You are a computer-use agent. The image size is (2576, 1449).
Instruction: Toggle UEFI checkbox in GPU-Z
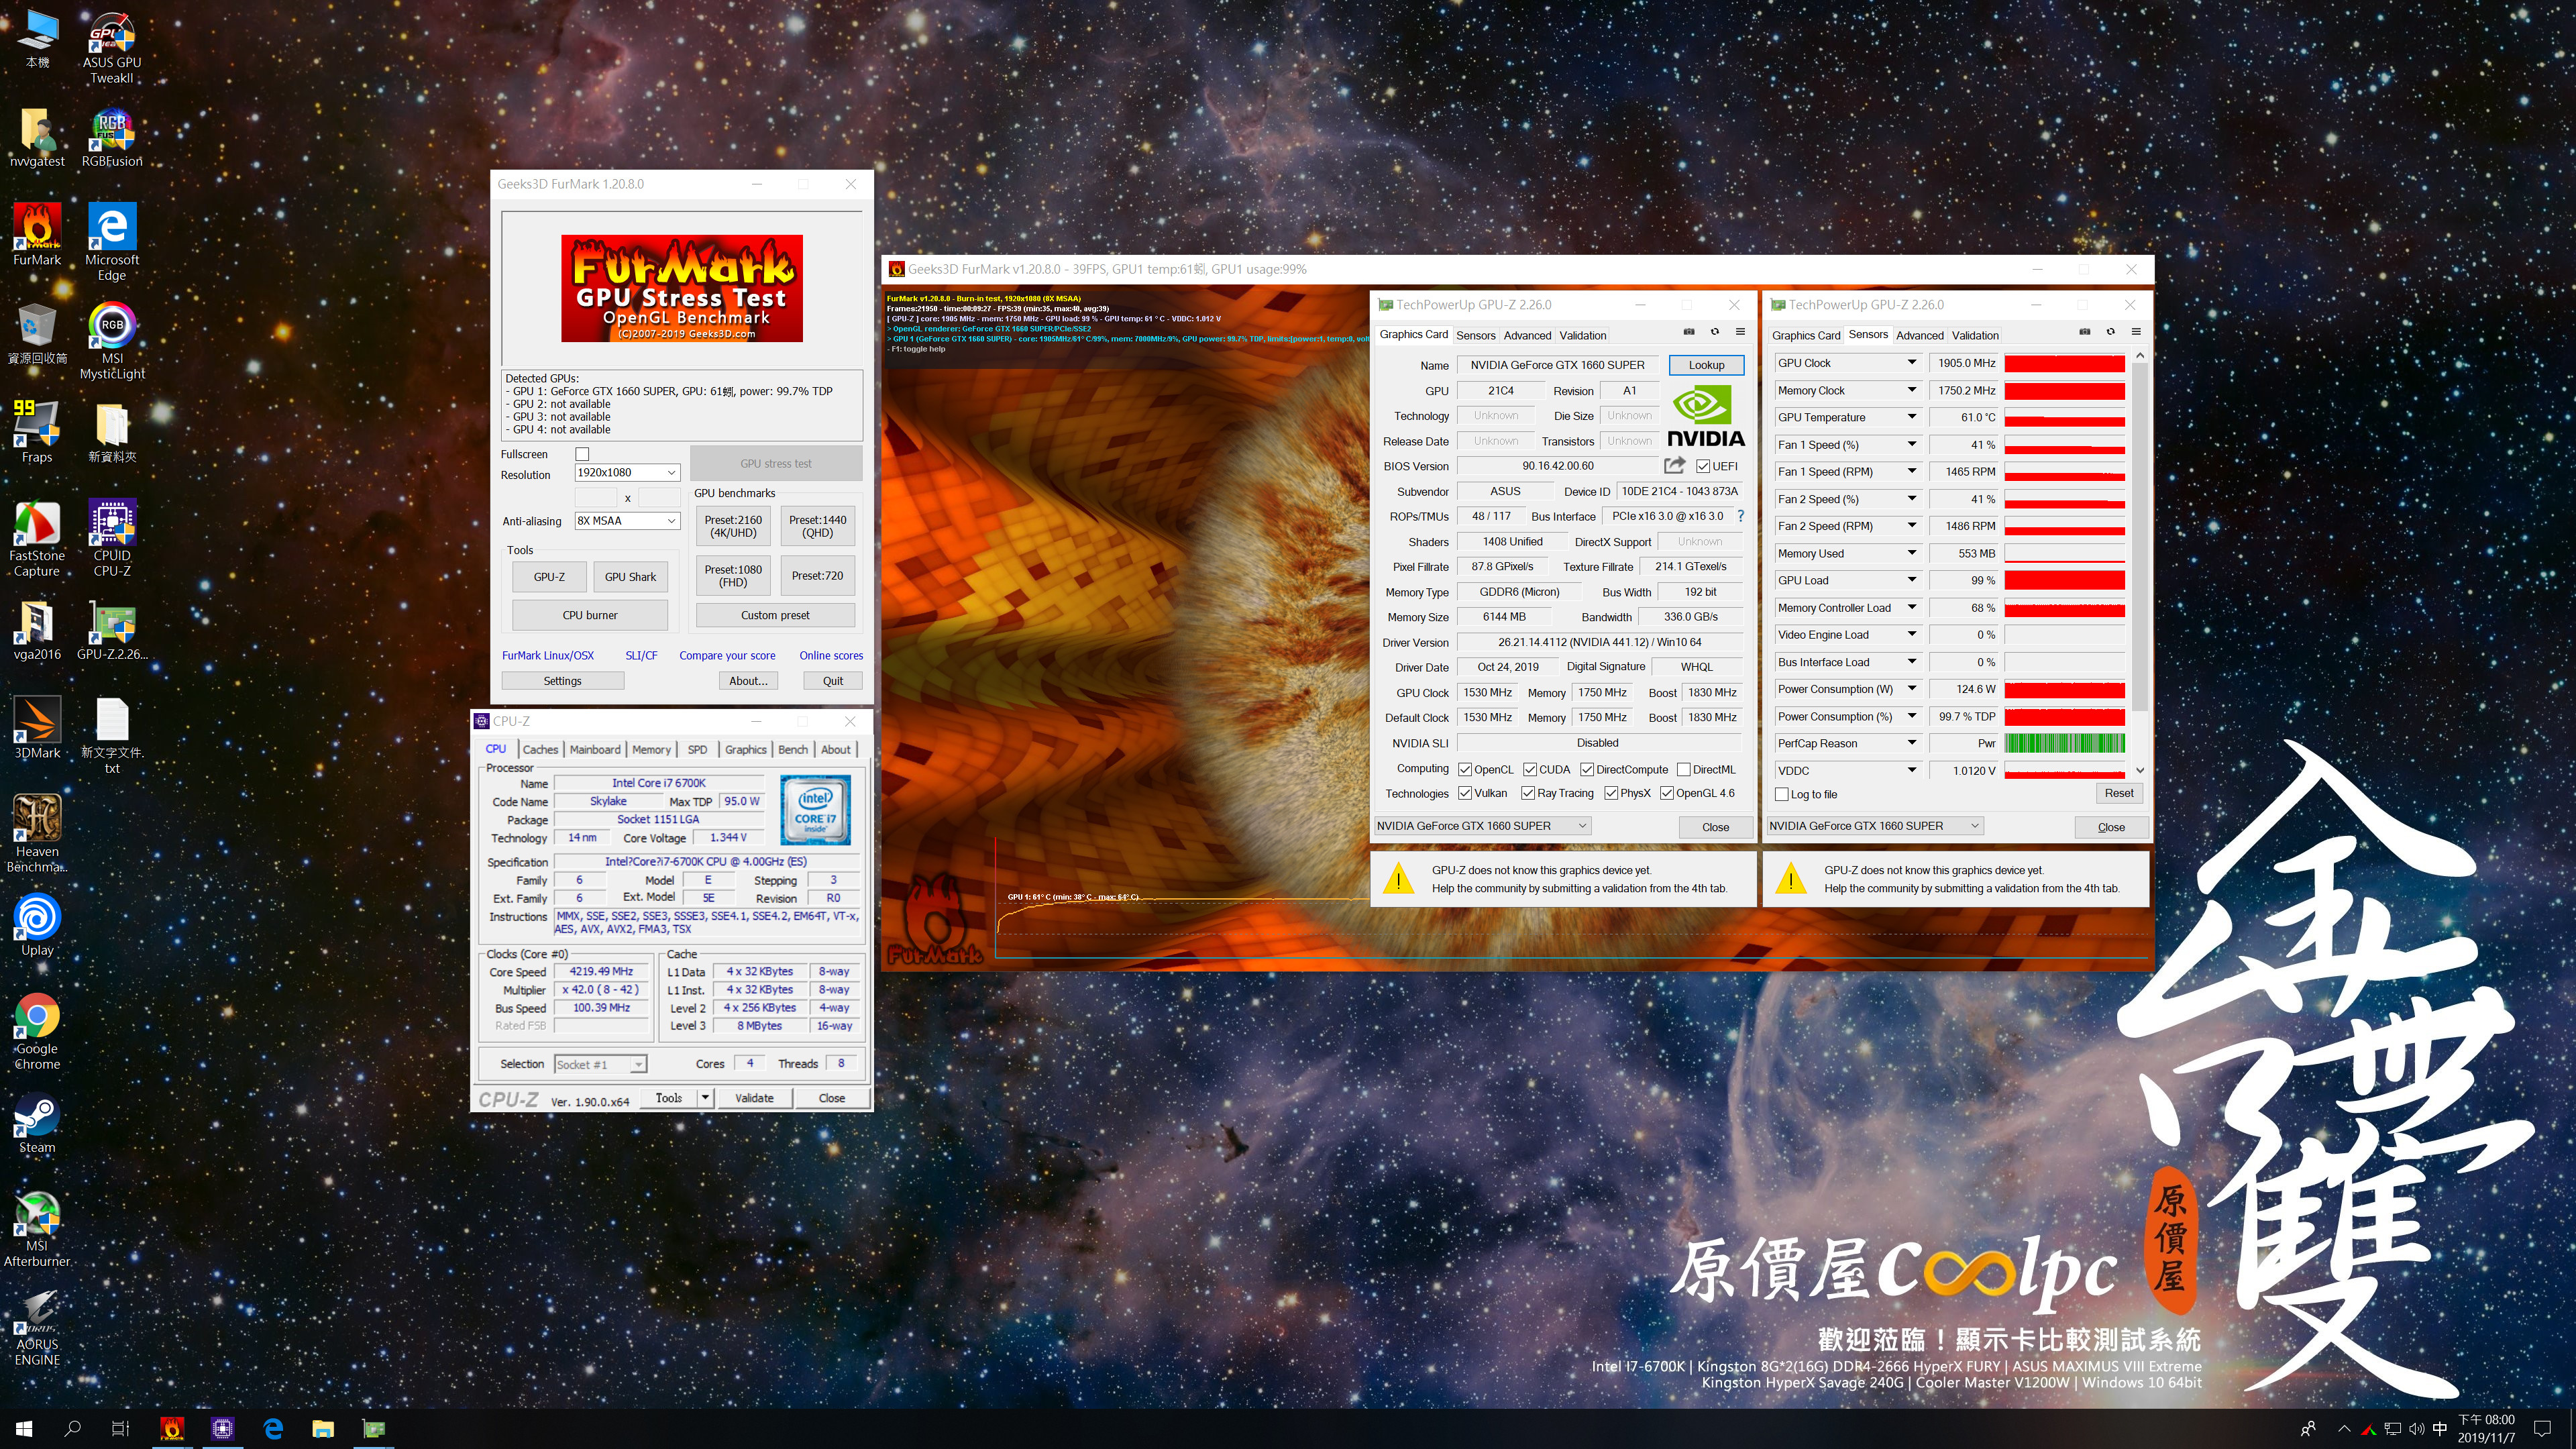pyautogui.click(x=1703, y=466)
